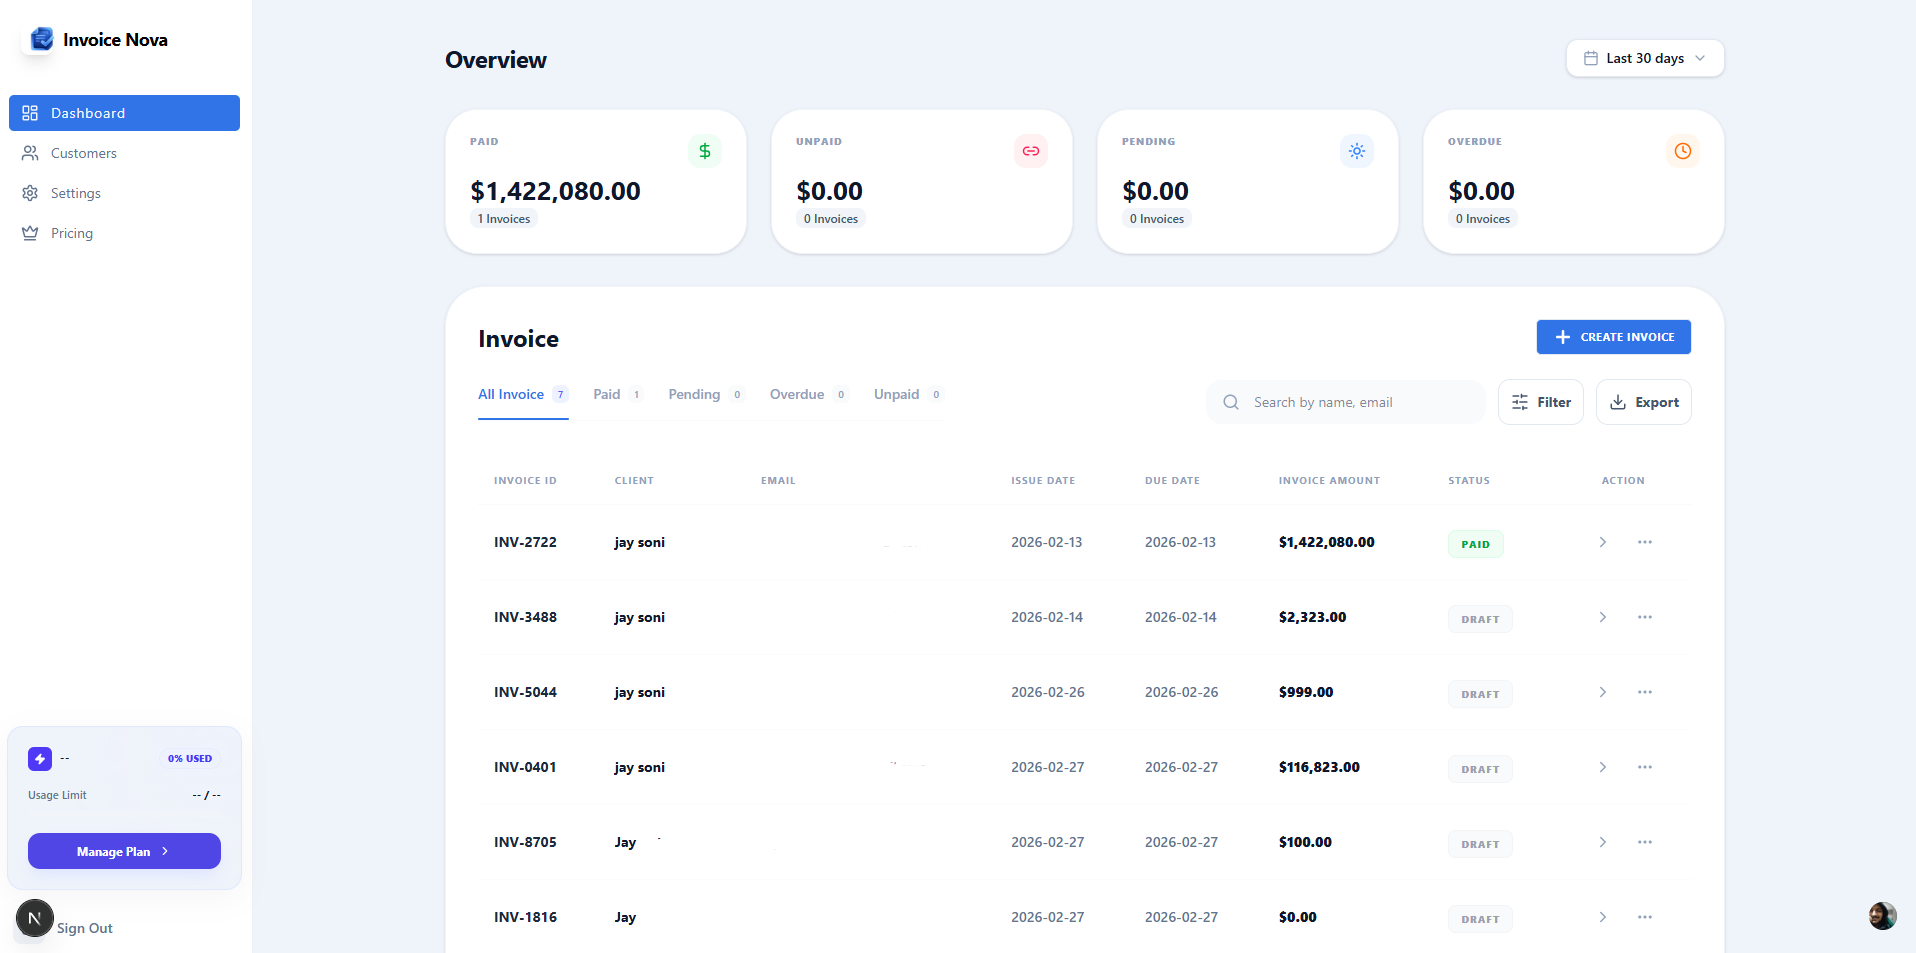
Task: Expand INV-2722 row with its chevron
Action: pos(1603,542)
